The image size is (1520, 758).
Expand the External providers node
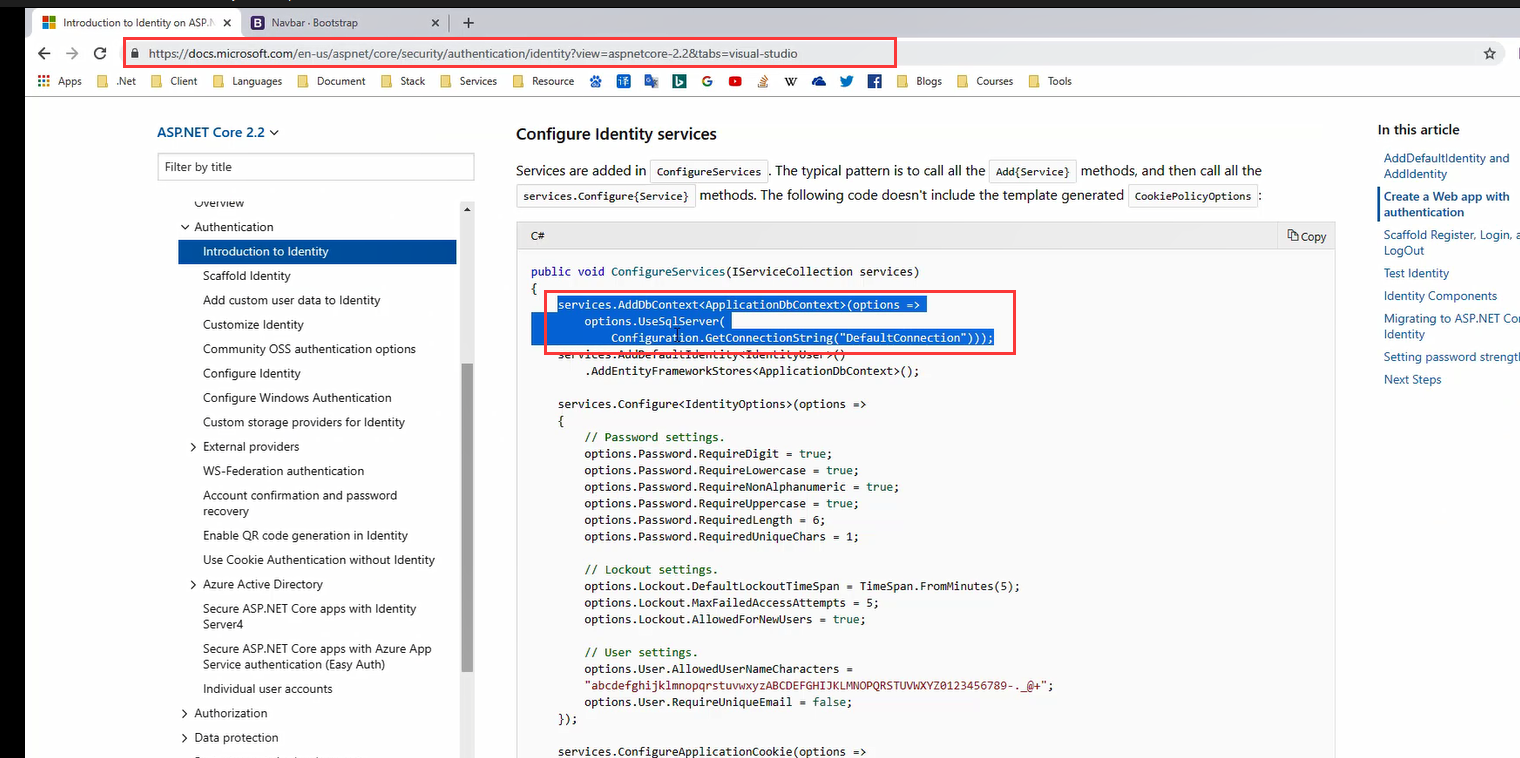pyautogui.click(x=193, y=447)
